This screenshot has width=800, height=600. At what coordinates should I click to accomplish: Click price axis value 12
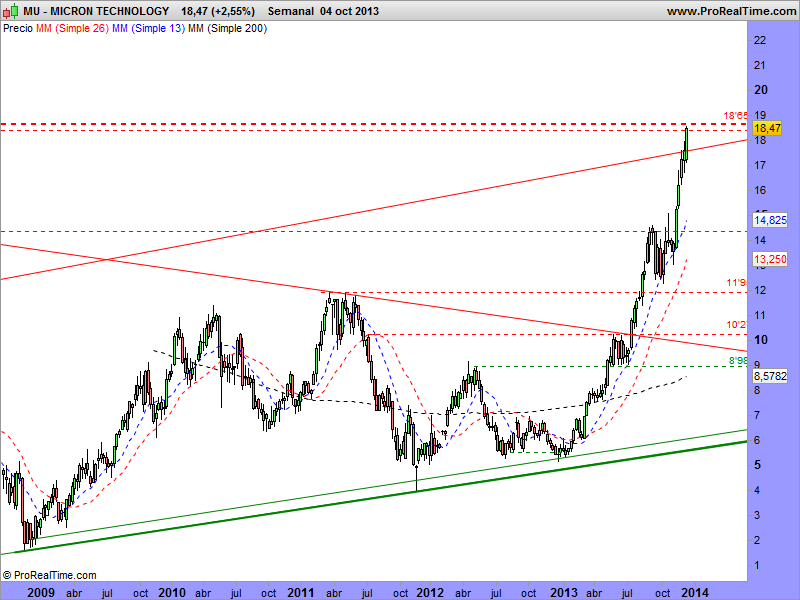(x=760, y=290)
